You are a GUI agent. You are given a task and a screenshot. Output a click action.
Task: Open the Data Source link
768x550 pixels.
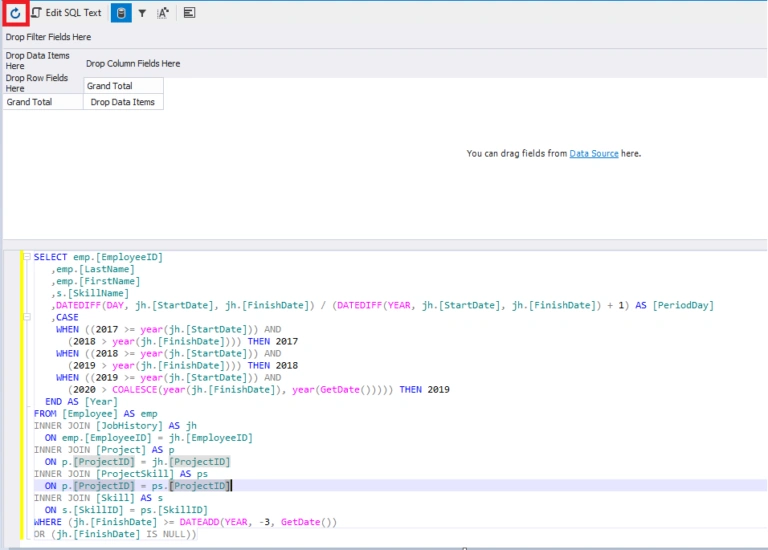[x=594, y=153]
